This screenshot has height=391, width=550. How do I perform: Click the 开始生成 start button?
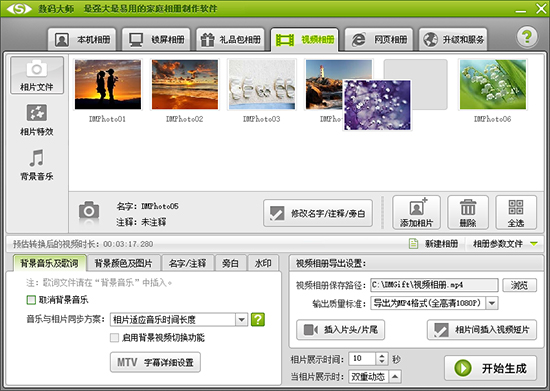pyautogui.click(x=490, y=368)
